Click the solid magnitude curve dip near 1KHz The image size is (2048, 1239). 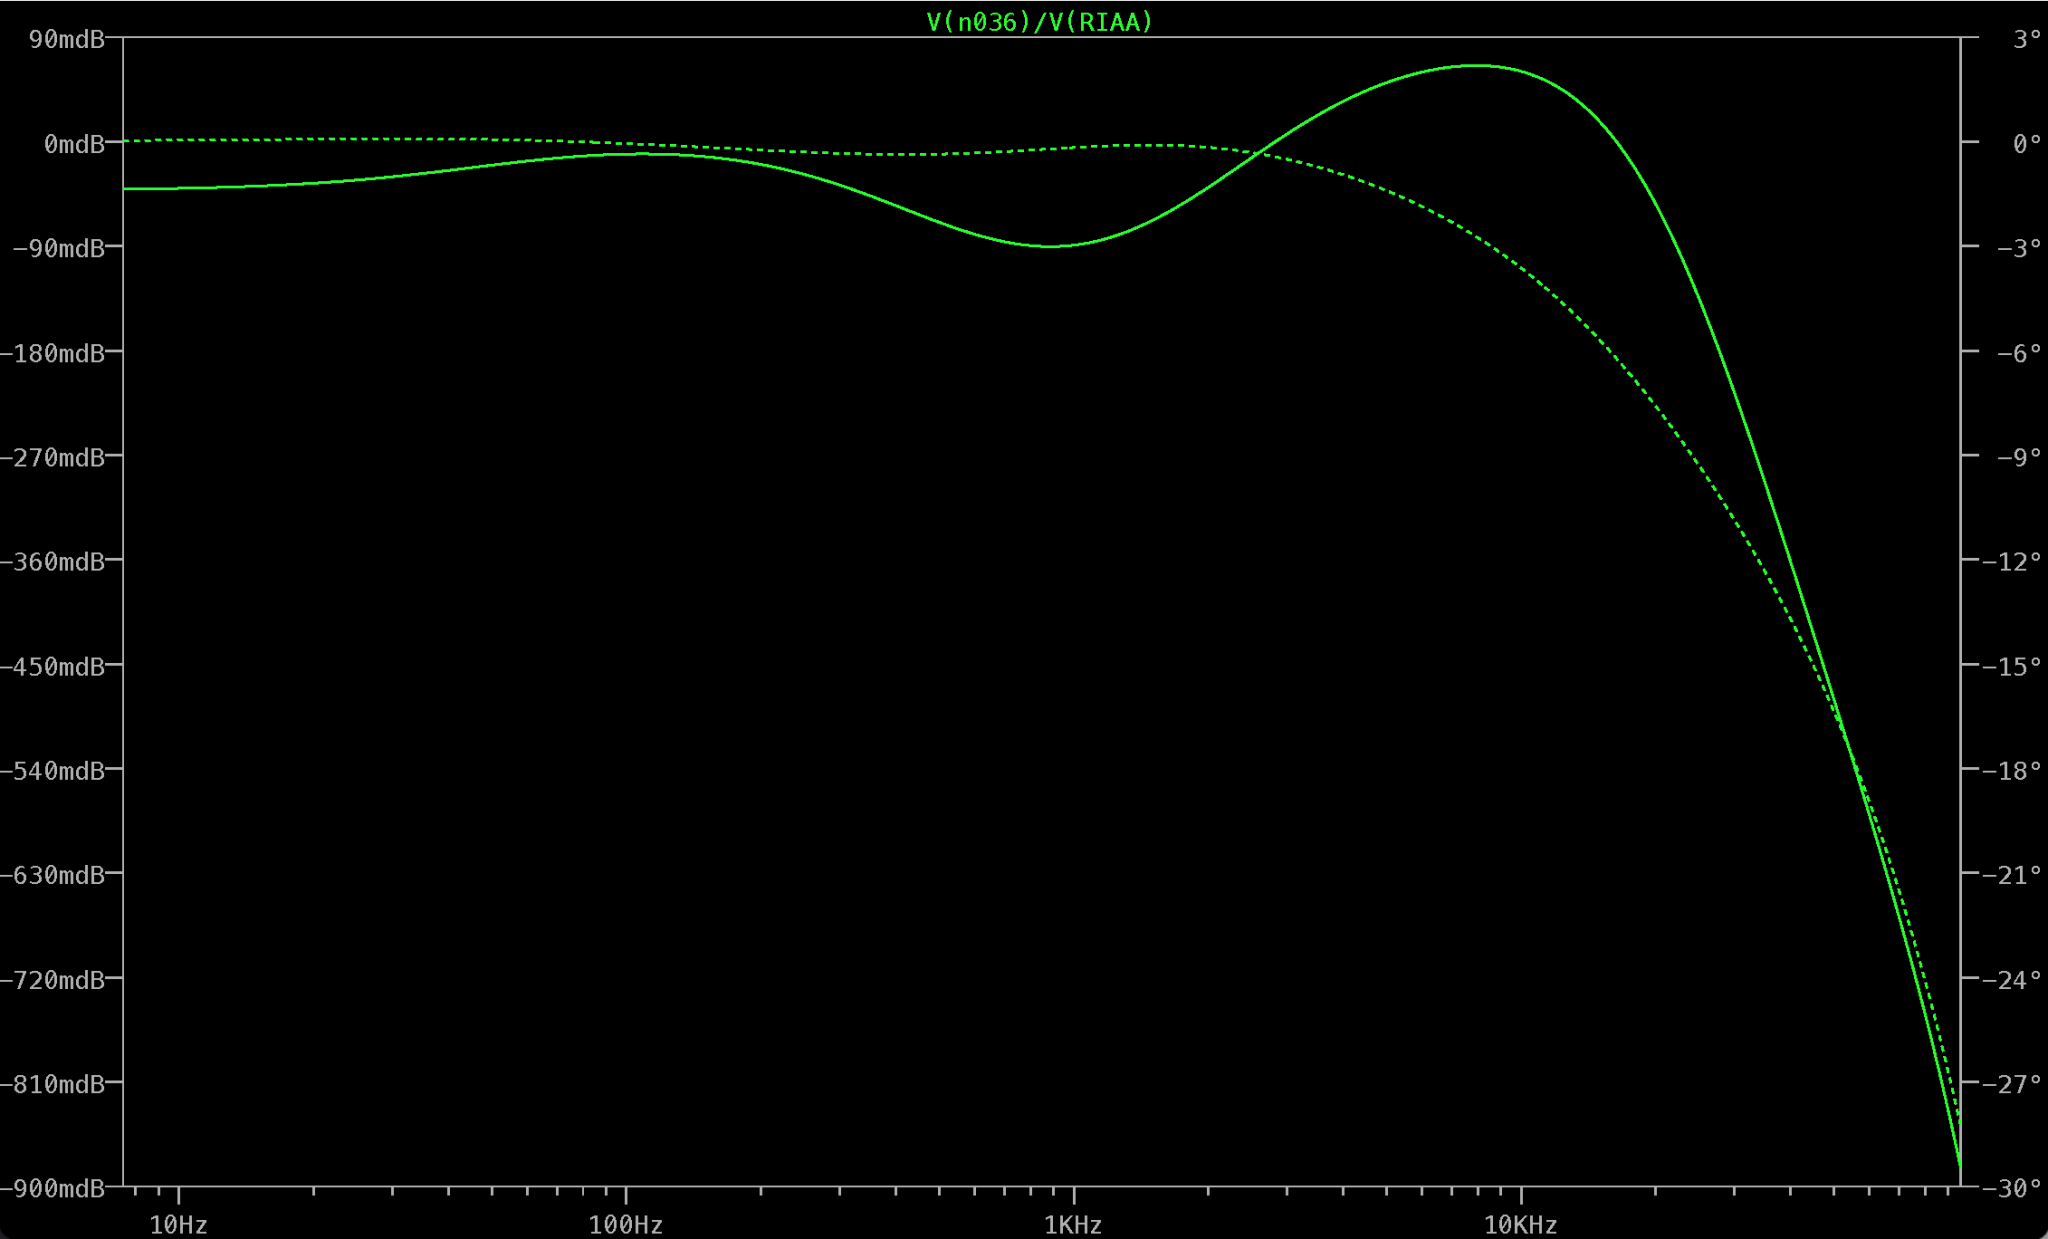tap(1050, 246)
